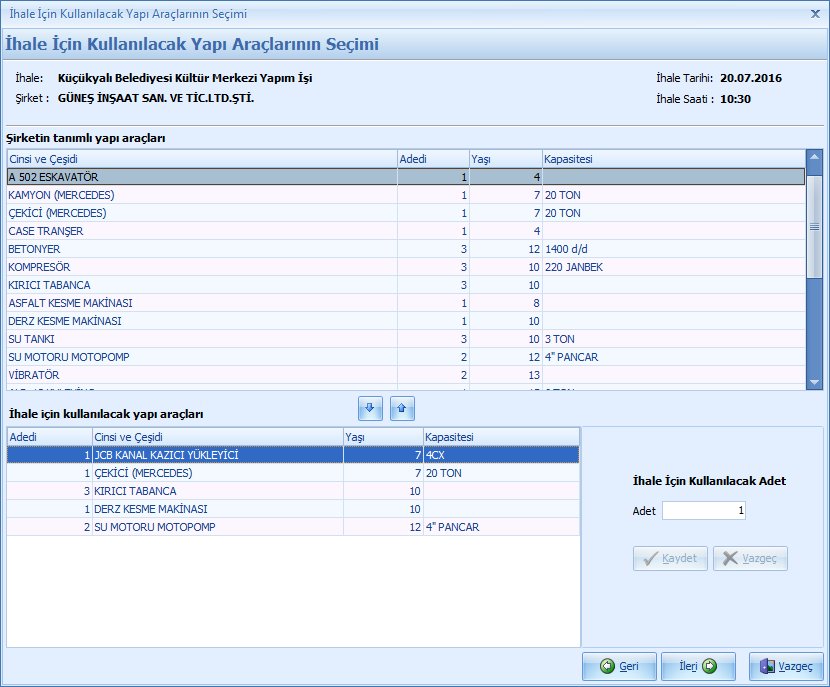
Task: Click the move-up arrow icon button
Action: 402,408
